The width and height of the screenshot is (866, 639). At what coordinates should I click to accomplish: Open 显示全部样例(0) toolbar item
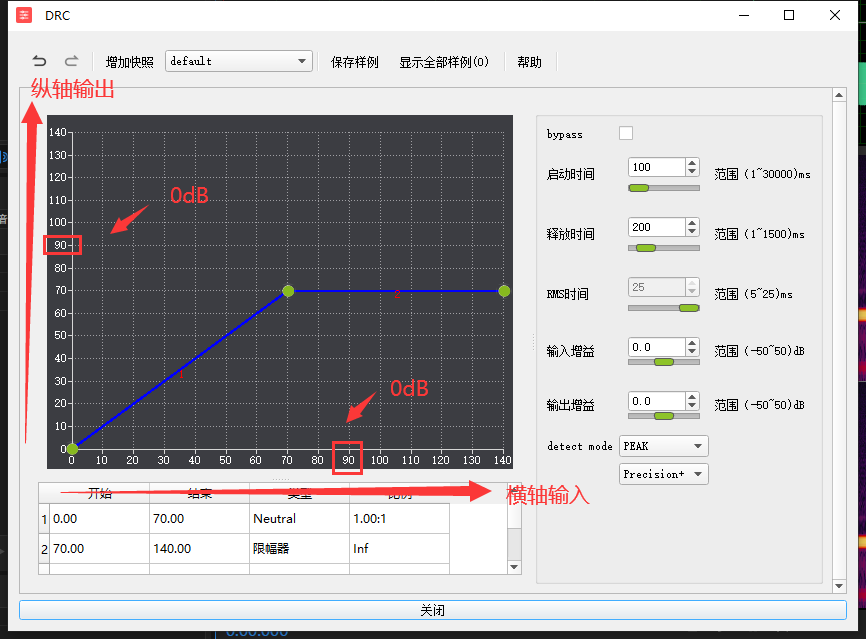444,62
